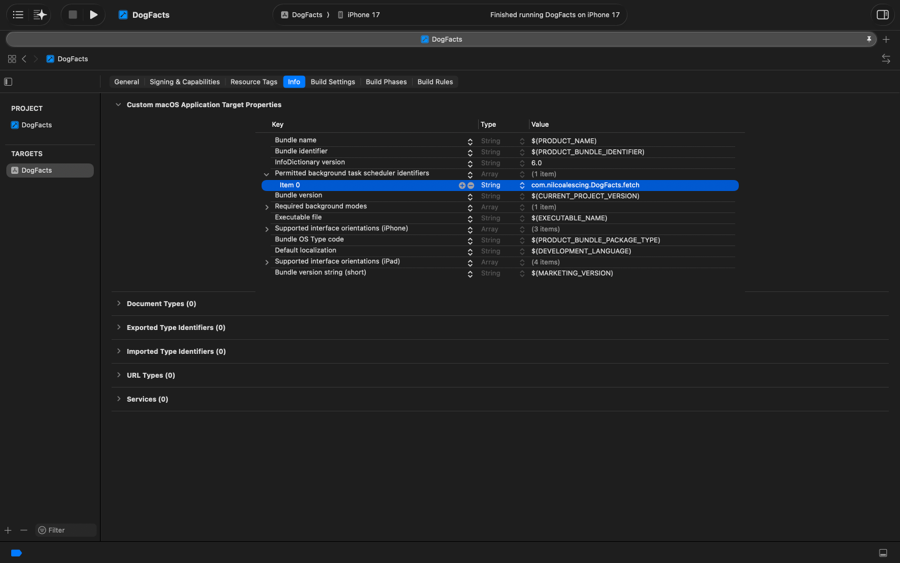Expand Imported Type Identifiers section

(x=118, y=351)
